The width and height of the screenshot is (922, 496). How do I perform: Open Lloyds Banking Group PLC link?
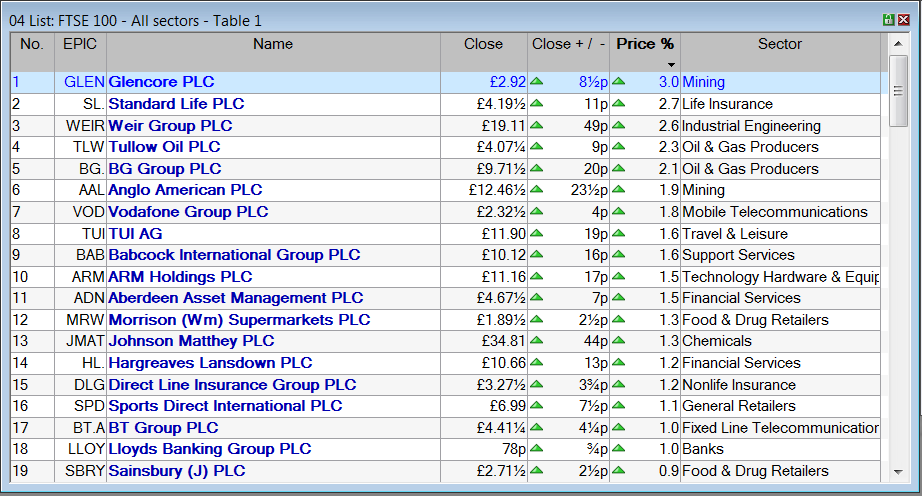209,450
